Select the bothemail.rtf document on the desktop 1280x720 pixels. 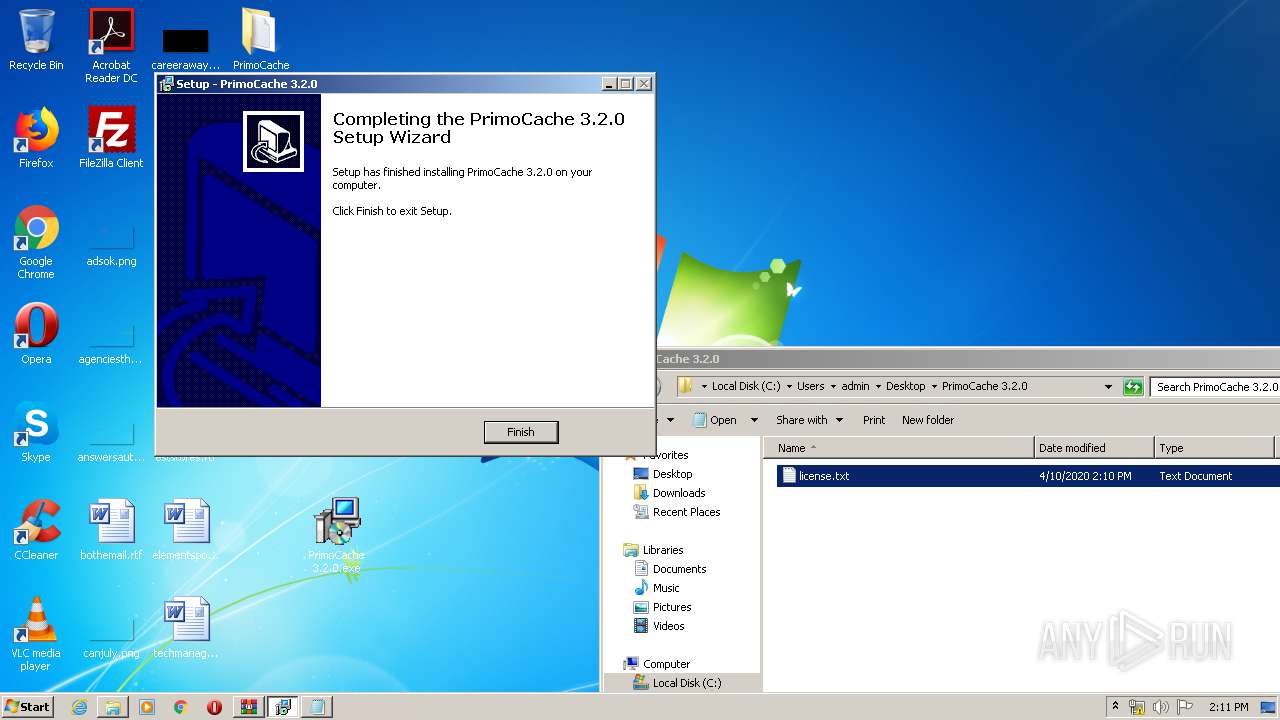(111, 530)
